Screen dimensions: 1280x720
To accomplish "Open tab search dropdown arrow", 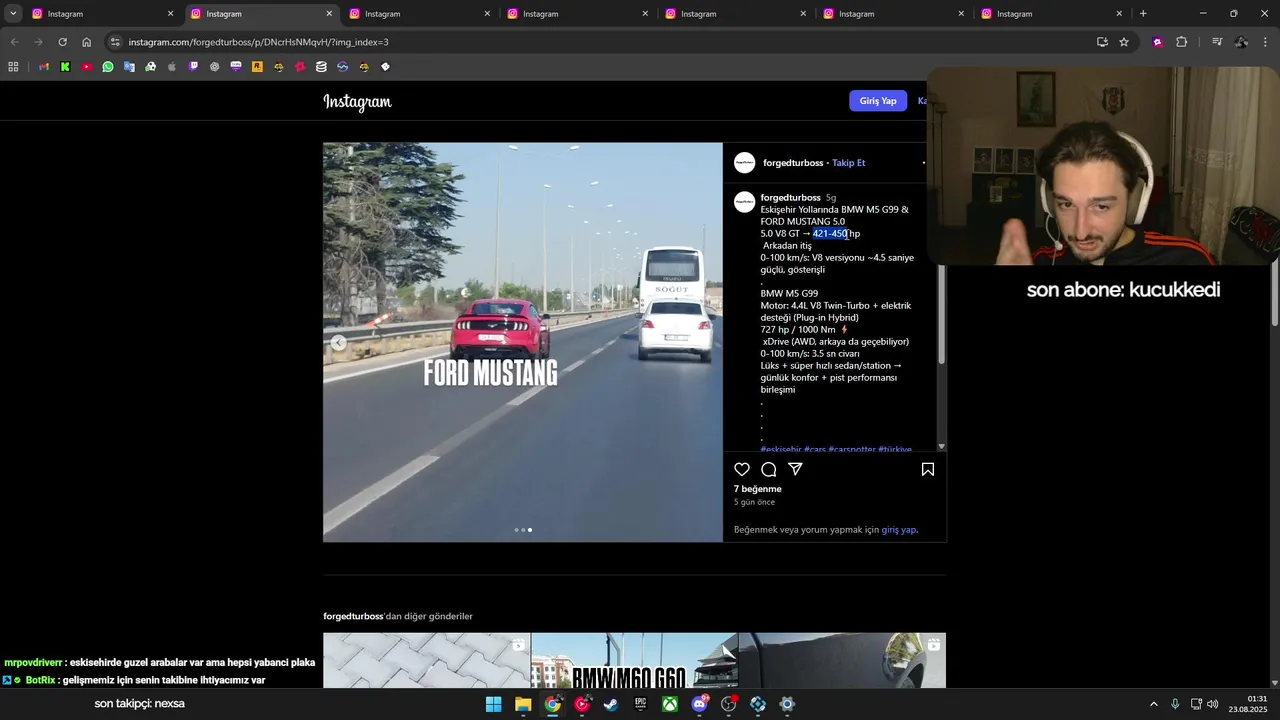I will click(13, 13).
